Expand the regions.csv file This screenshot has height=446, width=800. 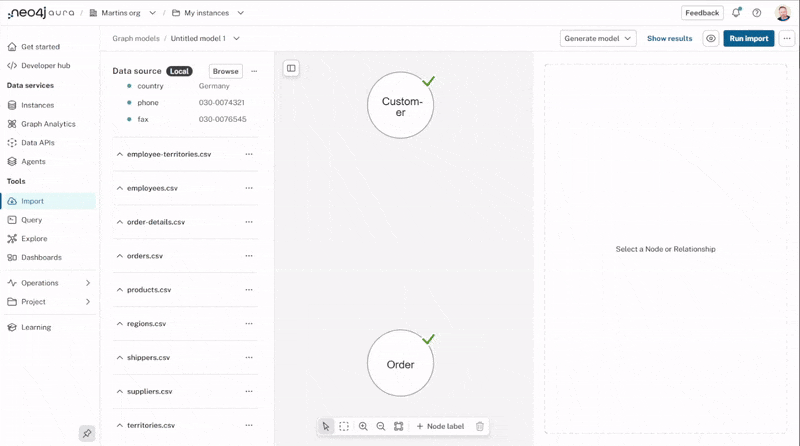[x=119, y=324]
